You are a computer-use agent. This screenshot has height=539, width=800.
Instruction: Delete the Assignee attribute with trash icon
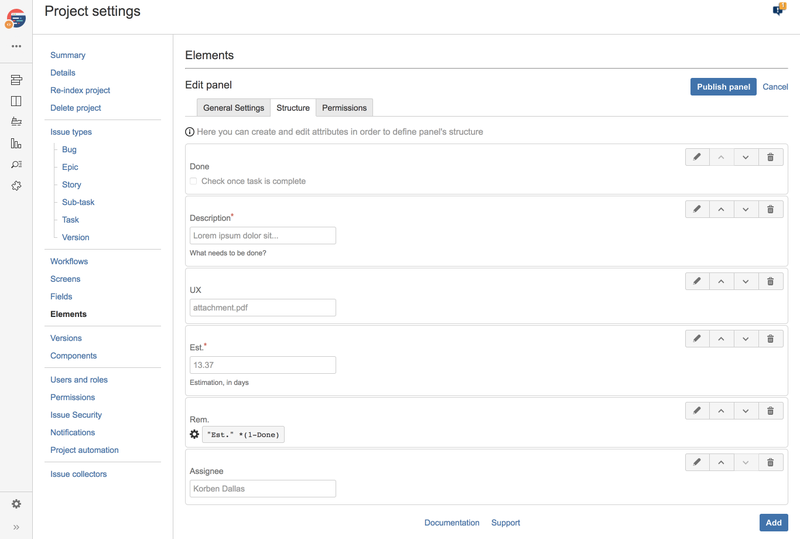[x=770, y=462]
